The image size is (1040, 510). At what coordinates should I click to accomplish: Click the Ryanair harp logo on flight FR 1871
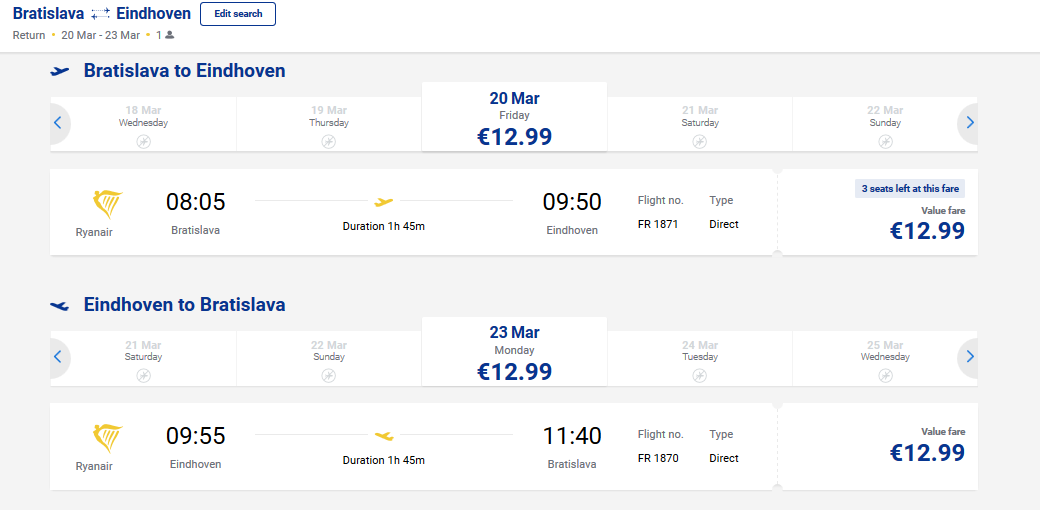[x=107, y=205]
